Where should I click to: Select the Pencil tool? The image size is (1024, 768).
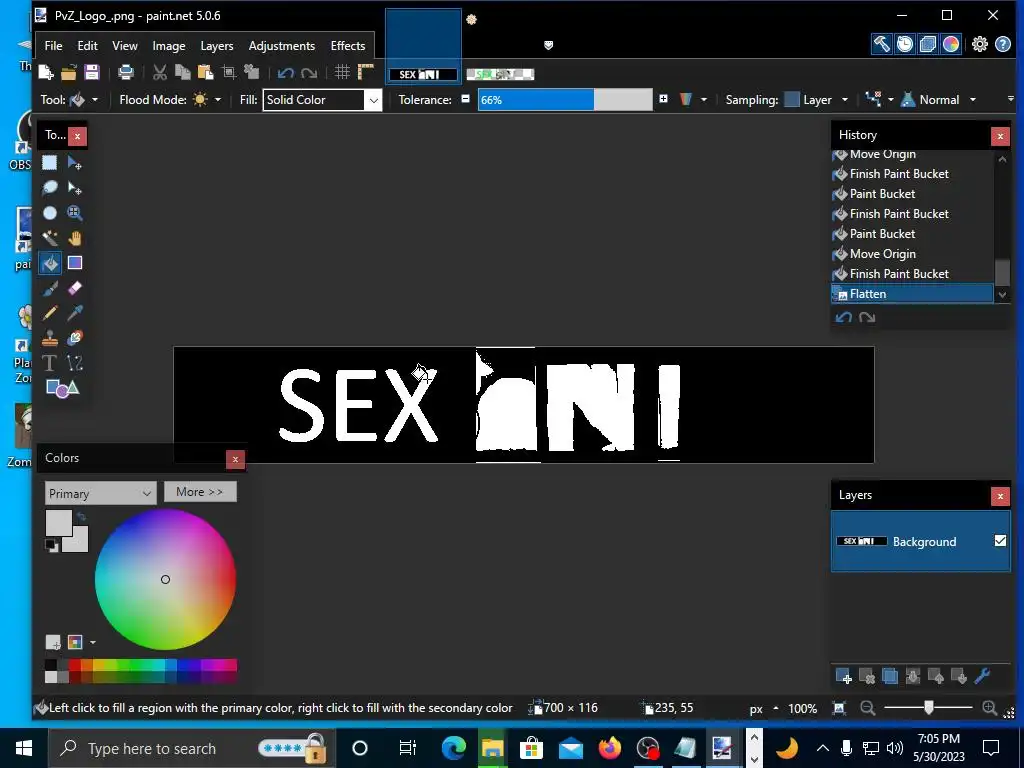50,313
